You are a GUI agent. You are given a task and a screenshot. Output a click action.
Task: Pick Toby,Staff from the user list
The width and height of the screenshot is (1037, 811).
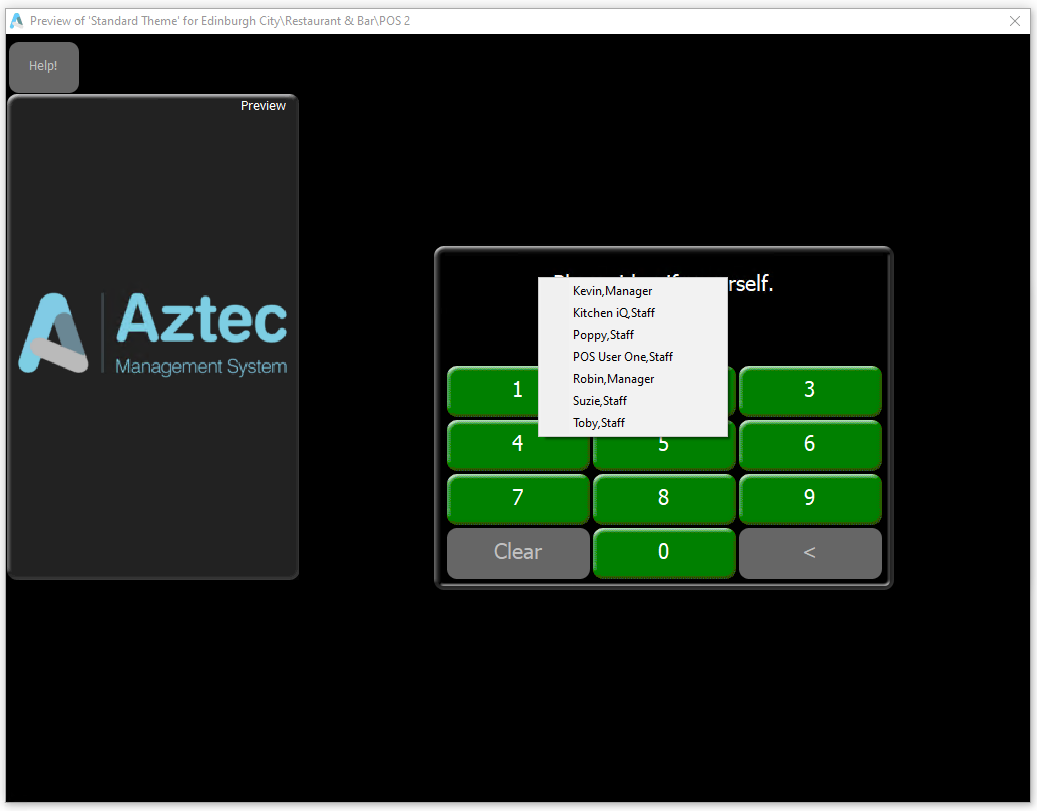click(x=598, y=423)
